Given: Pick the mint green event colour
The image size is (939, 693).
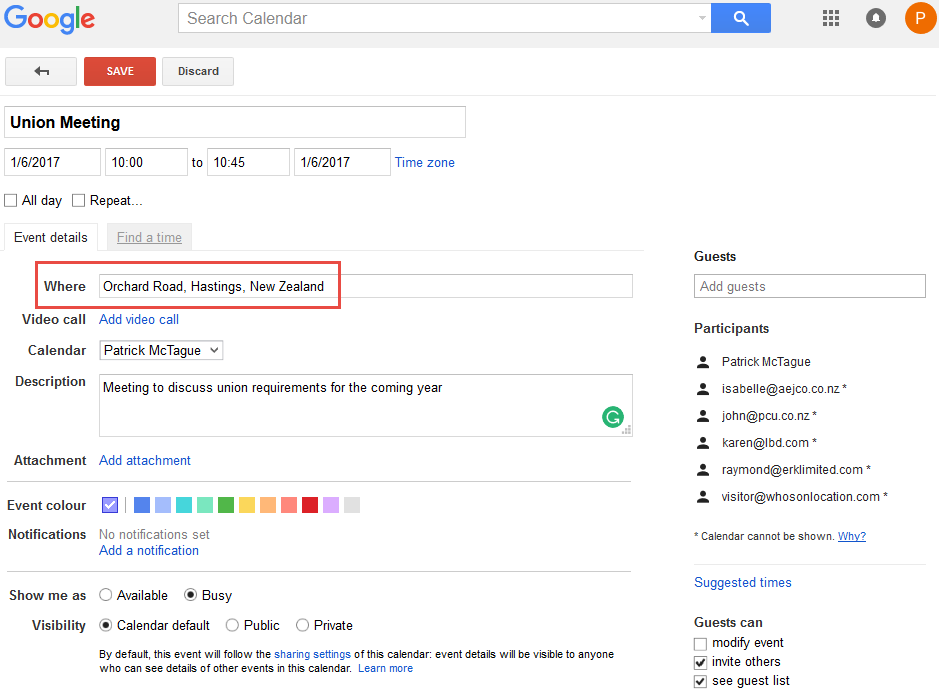Looking at the screenshot, I should point(205,505).
